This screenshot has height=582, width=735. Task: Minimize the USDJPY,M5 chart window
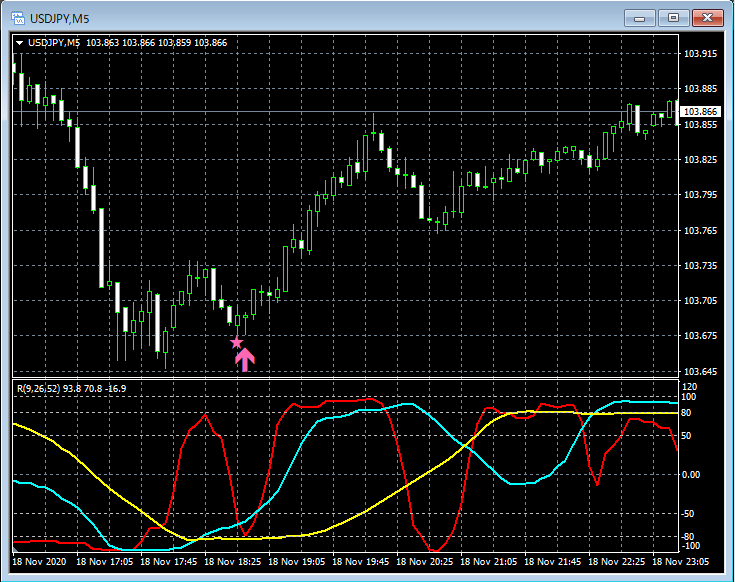point(639,17)
